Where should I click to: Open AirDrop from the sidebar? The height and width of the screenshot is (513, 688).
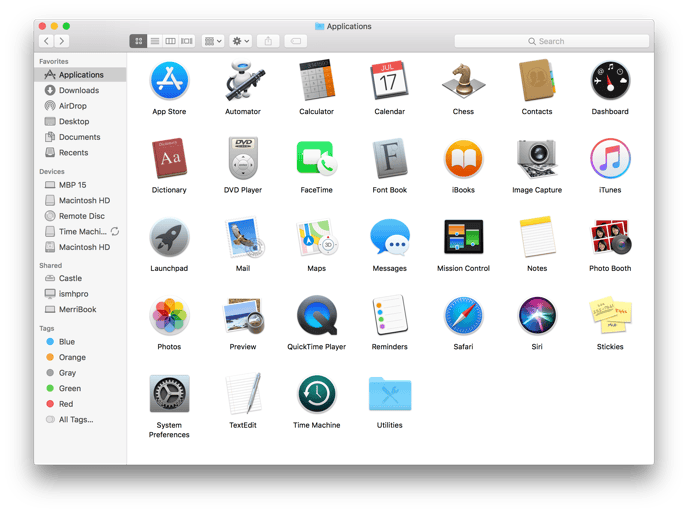click(80, 106)
